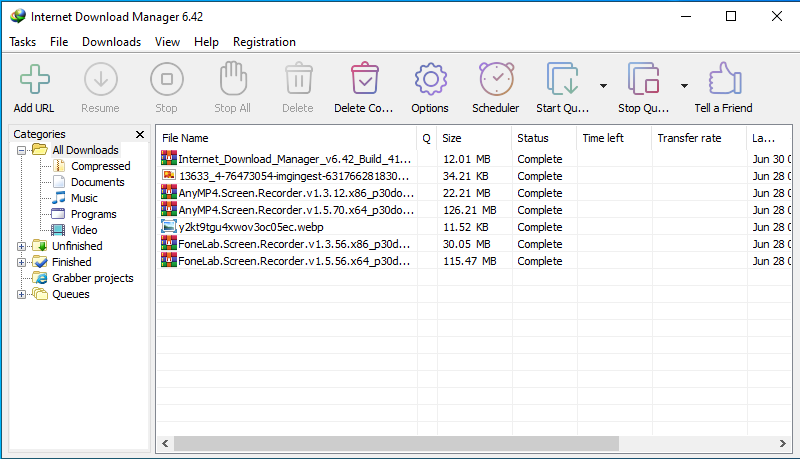Select Internet_Download_Manager_v6.42 file row
This screenshot has height=459, width=800.
point(474,159)
